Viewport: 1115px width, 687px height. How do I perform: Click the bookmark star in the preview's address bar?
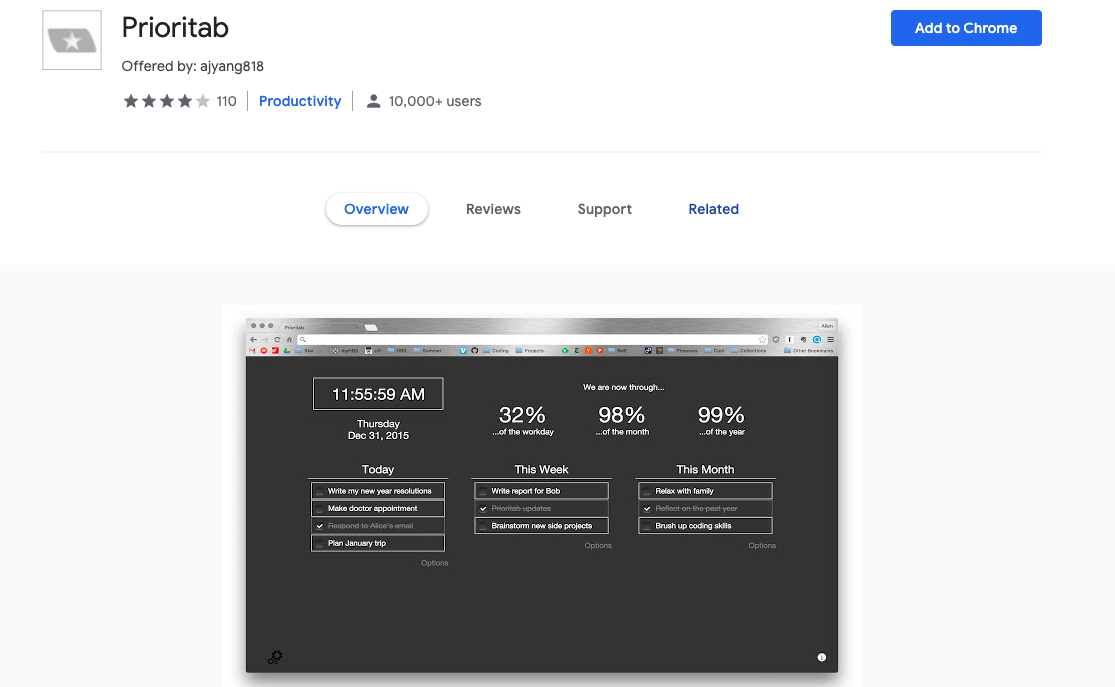(x=762, y=340)
